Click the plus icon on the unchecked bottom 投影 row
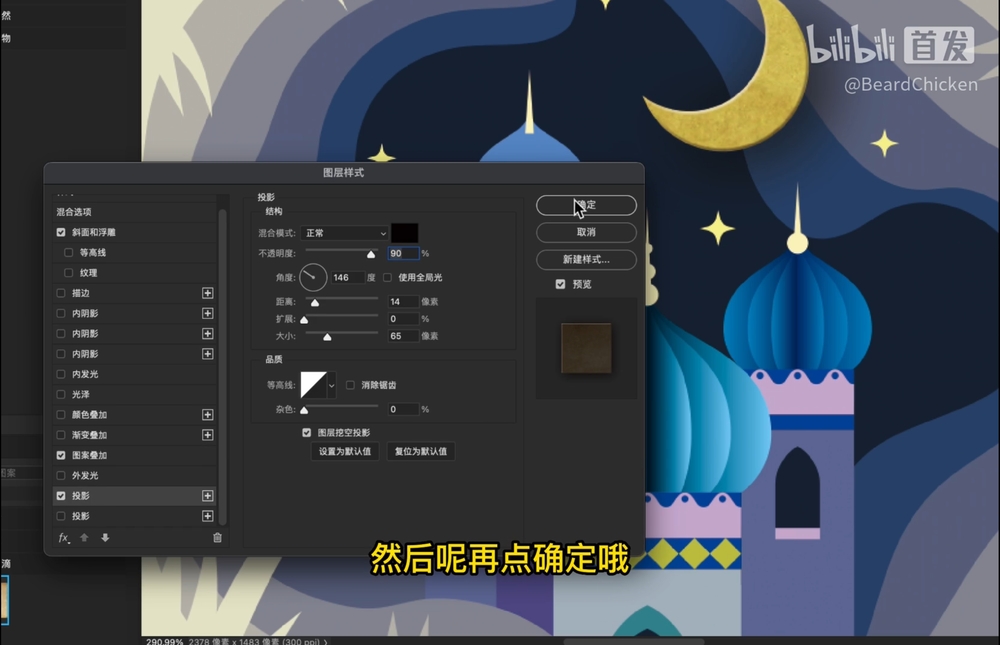 click(207, 516)
